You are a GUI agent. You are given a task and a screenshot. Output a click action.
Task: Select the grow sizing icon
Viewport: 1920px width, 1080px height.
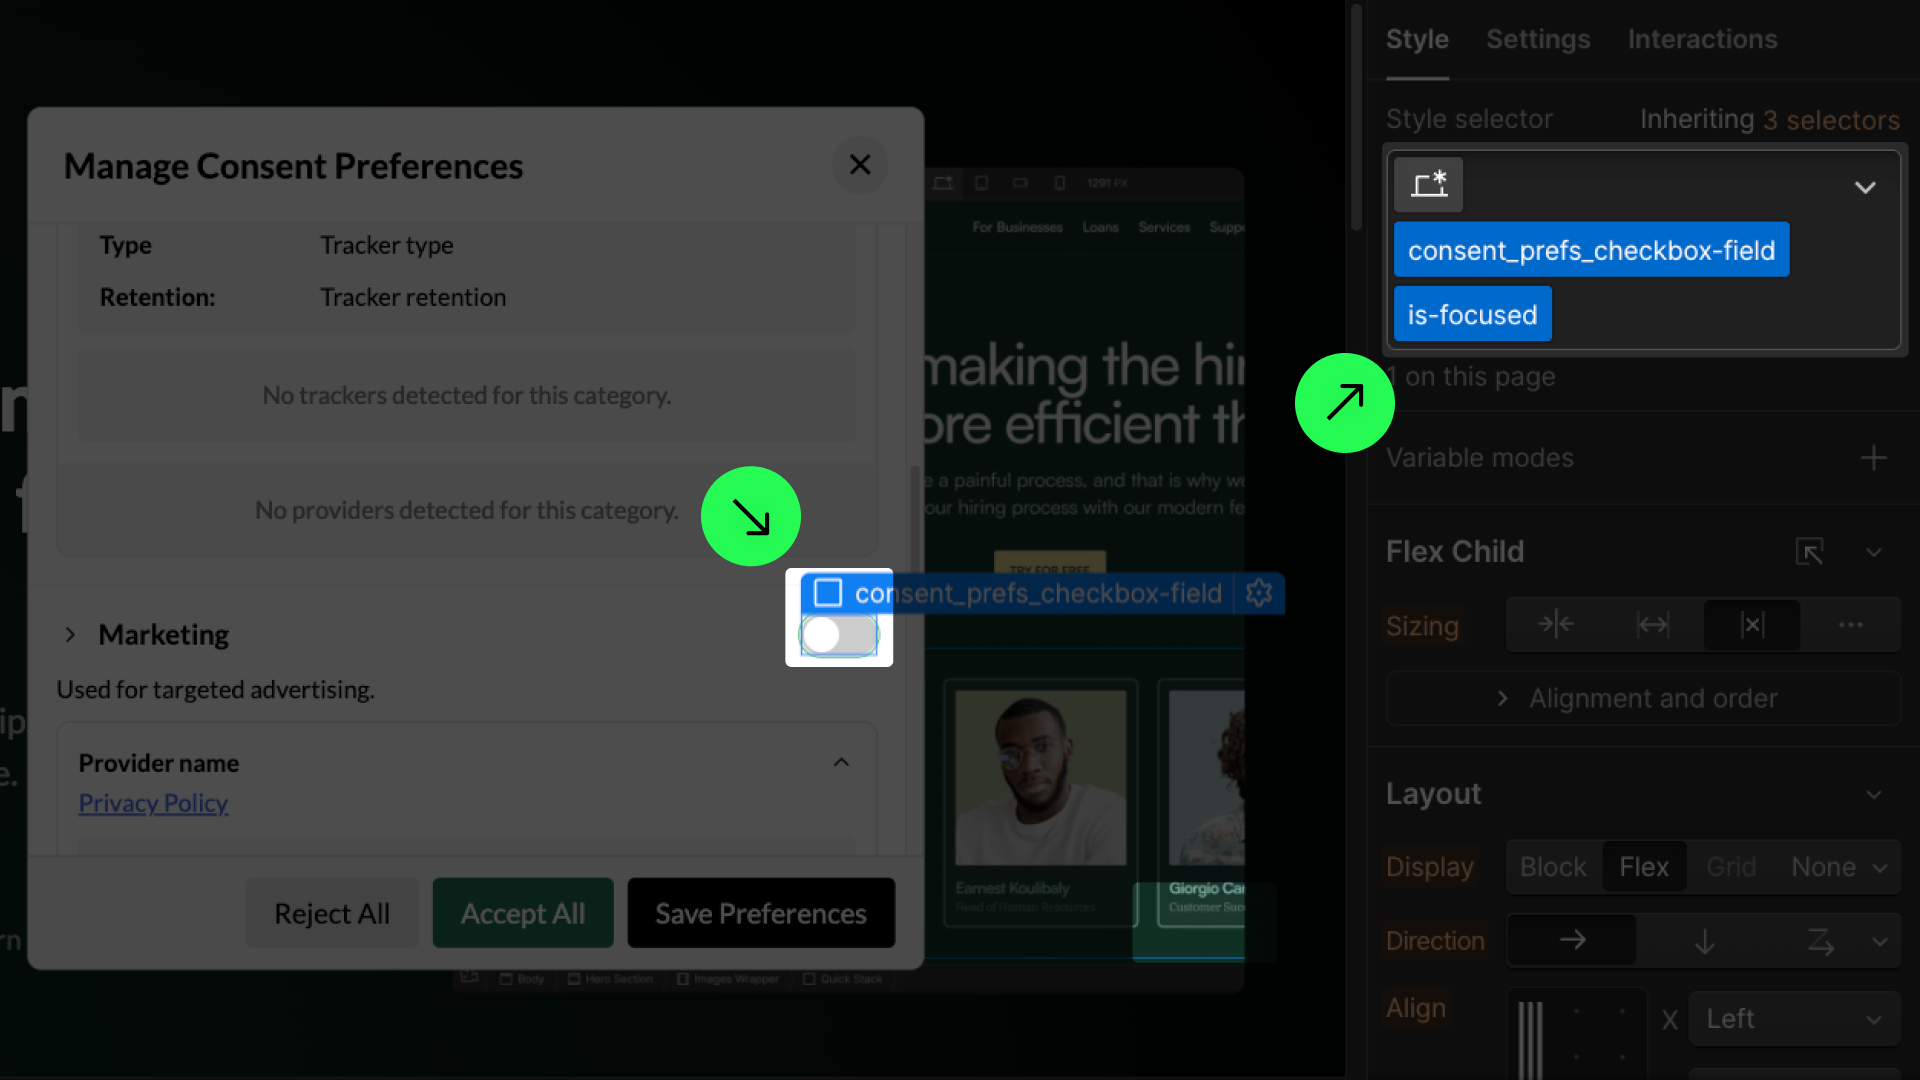point(1653,625)
